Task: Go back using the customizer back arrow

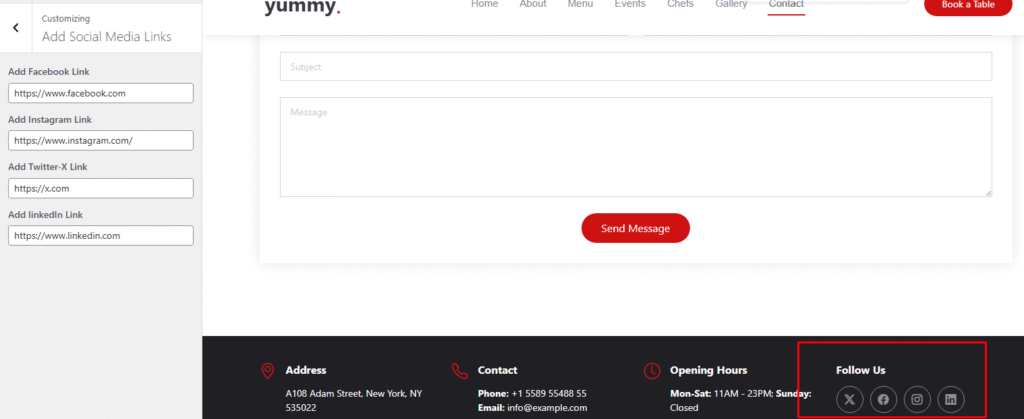Action: [16, 27]
